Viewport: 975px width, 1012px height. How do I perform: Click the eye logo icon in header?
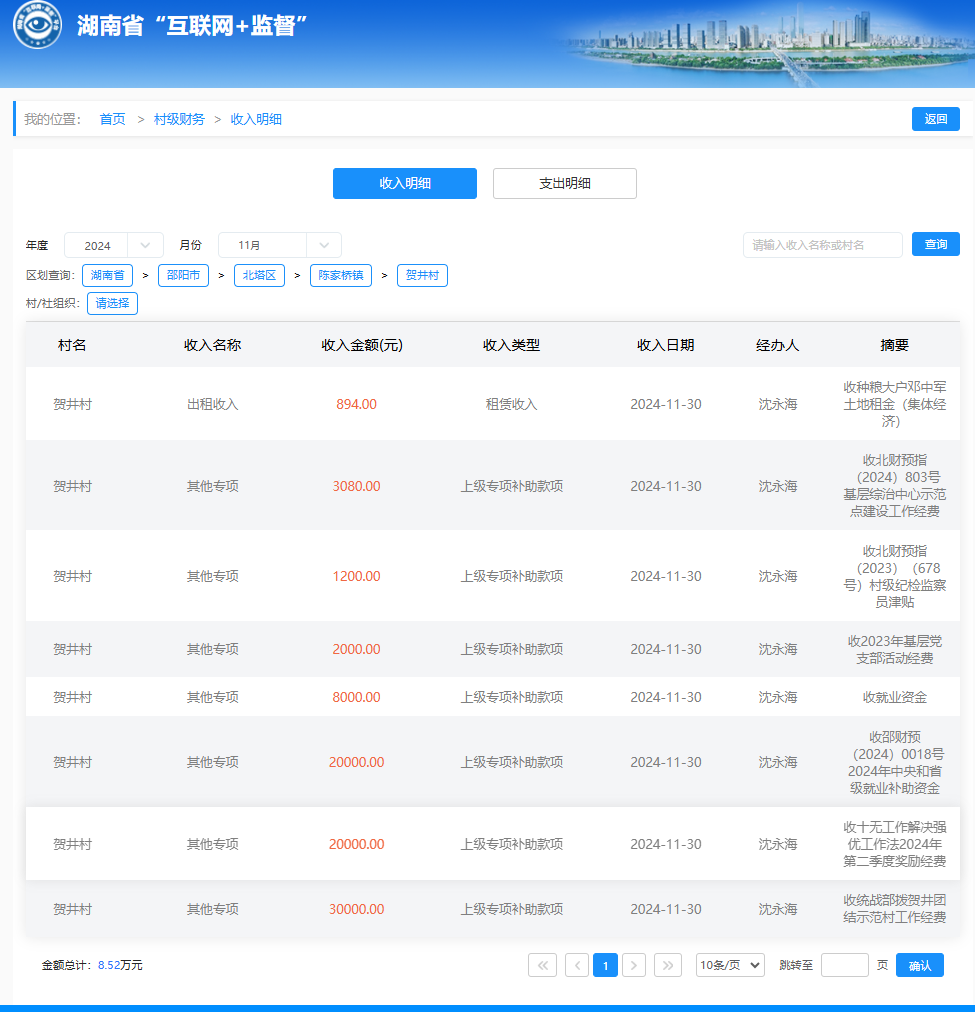tap(37, 24)
